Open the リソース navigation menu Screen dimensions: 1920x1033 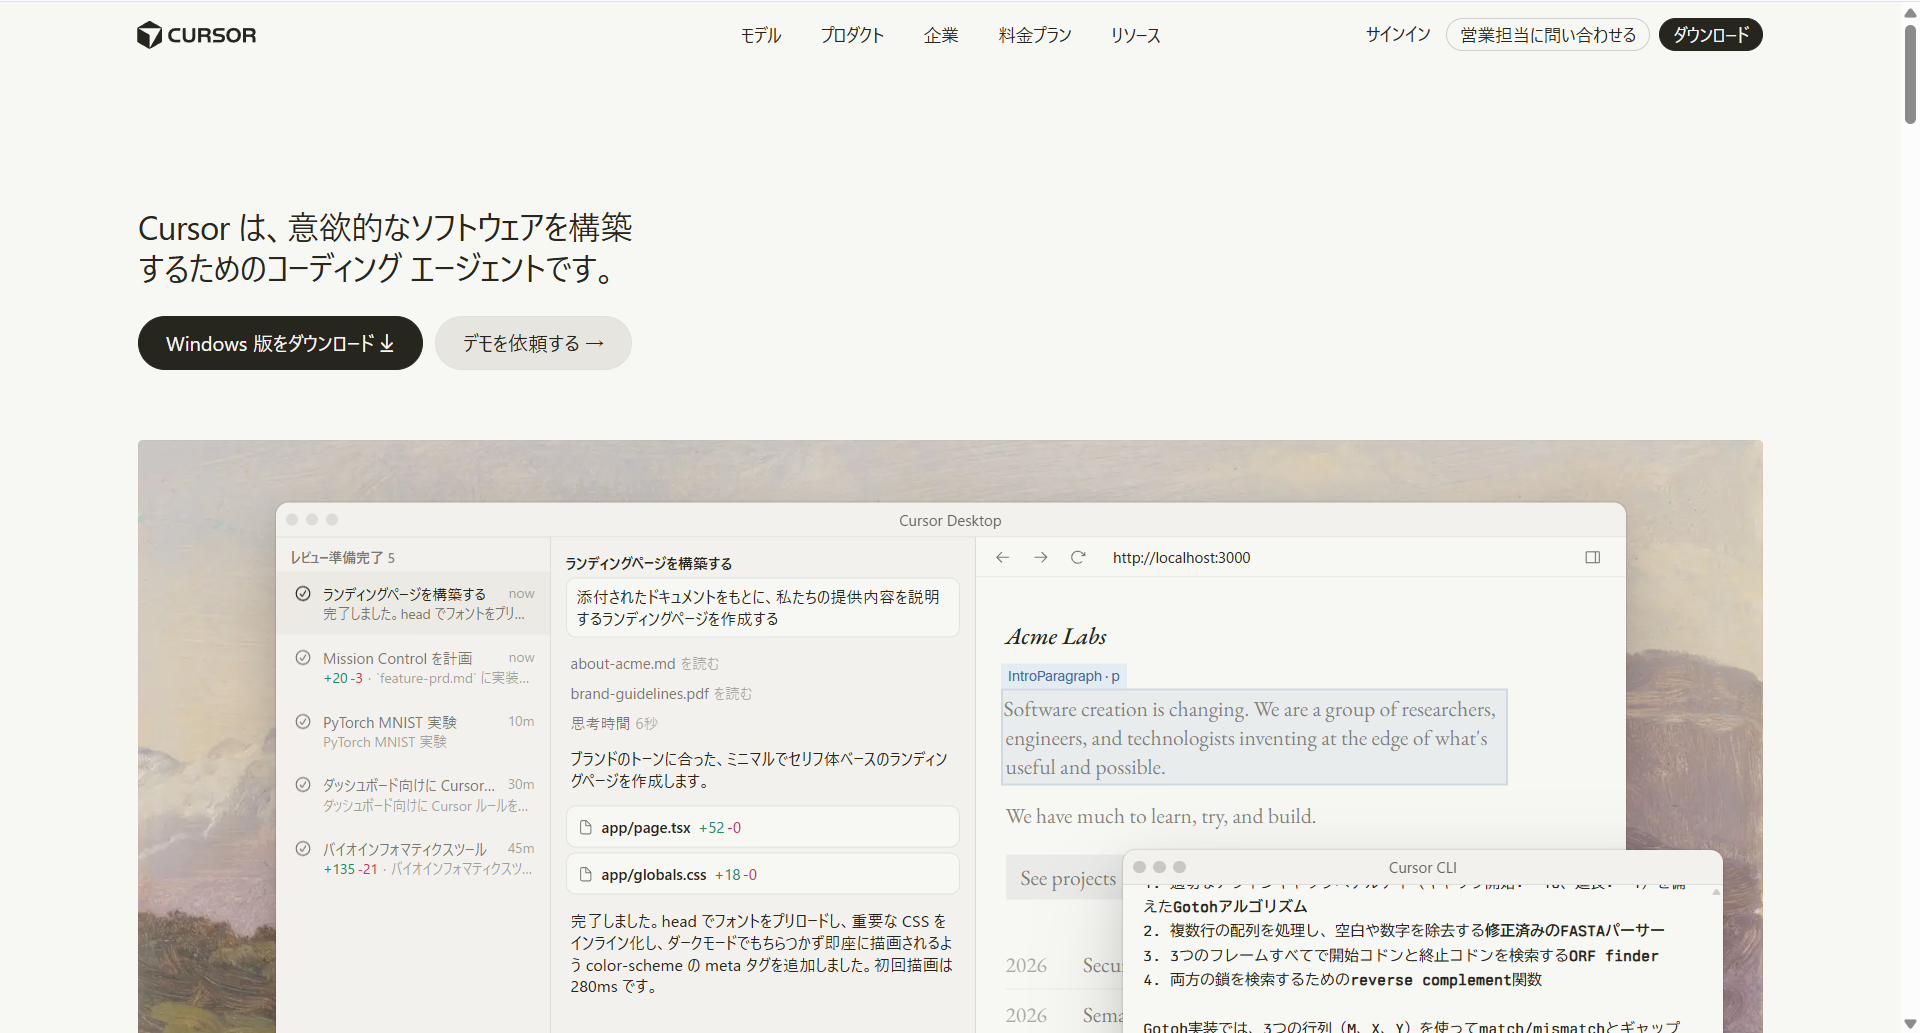coord(1135,35)
